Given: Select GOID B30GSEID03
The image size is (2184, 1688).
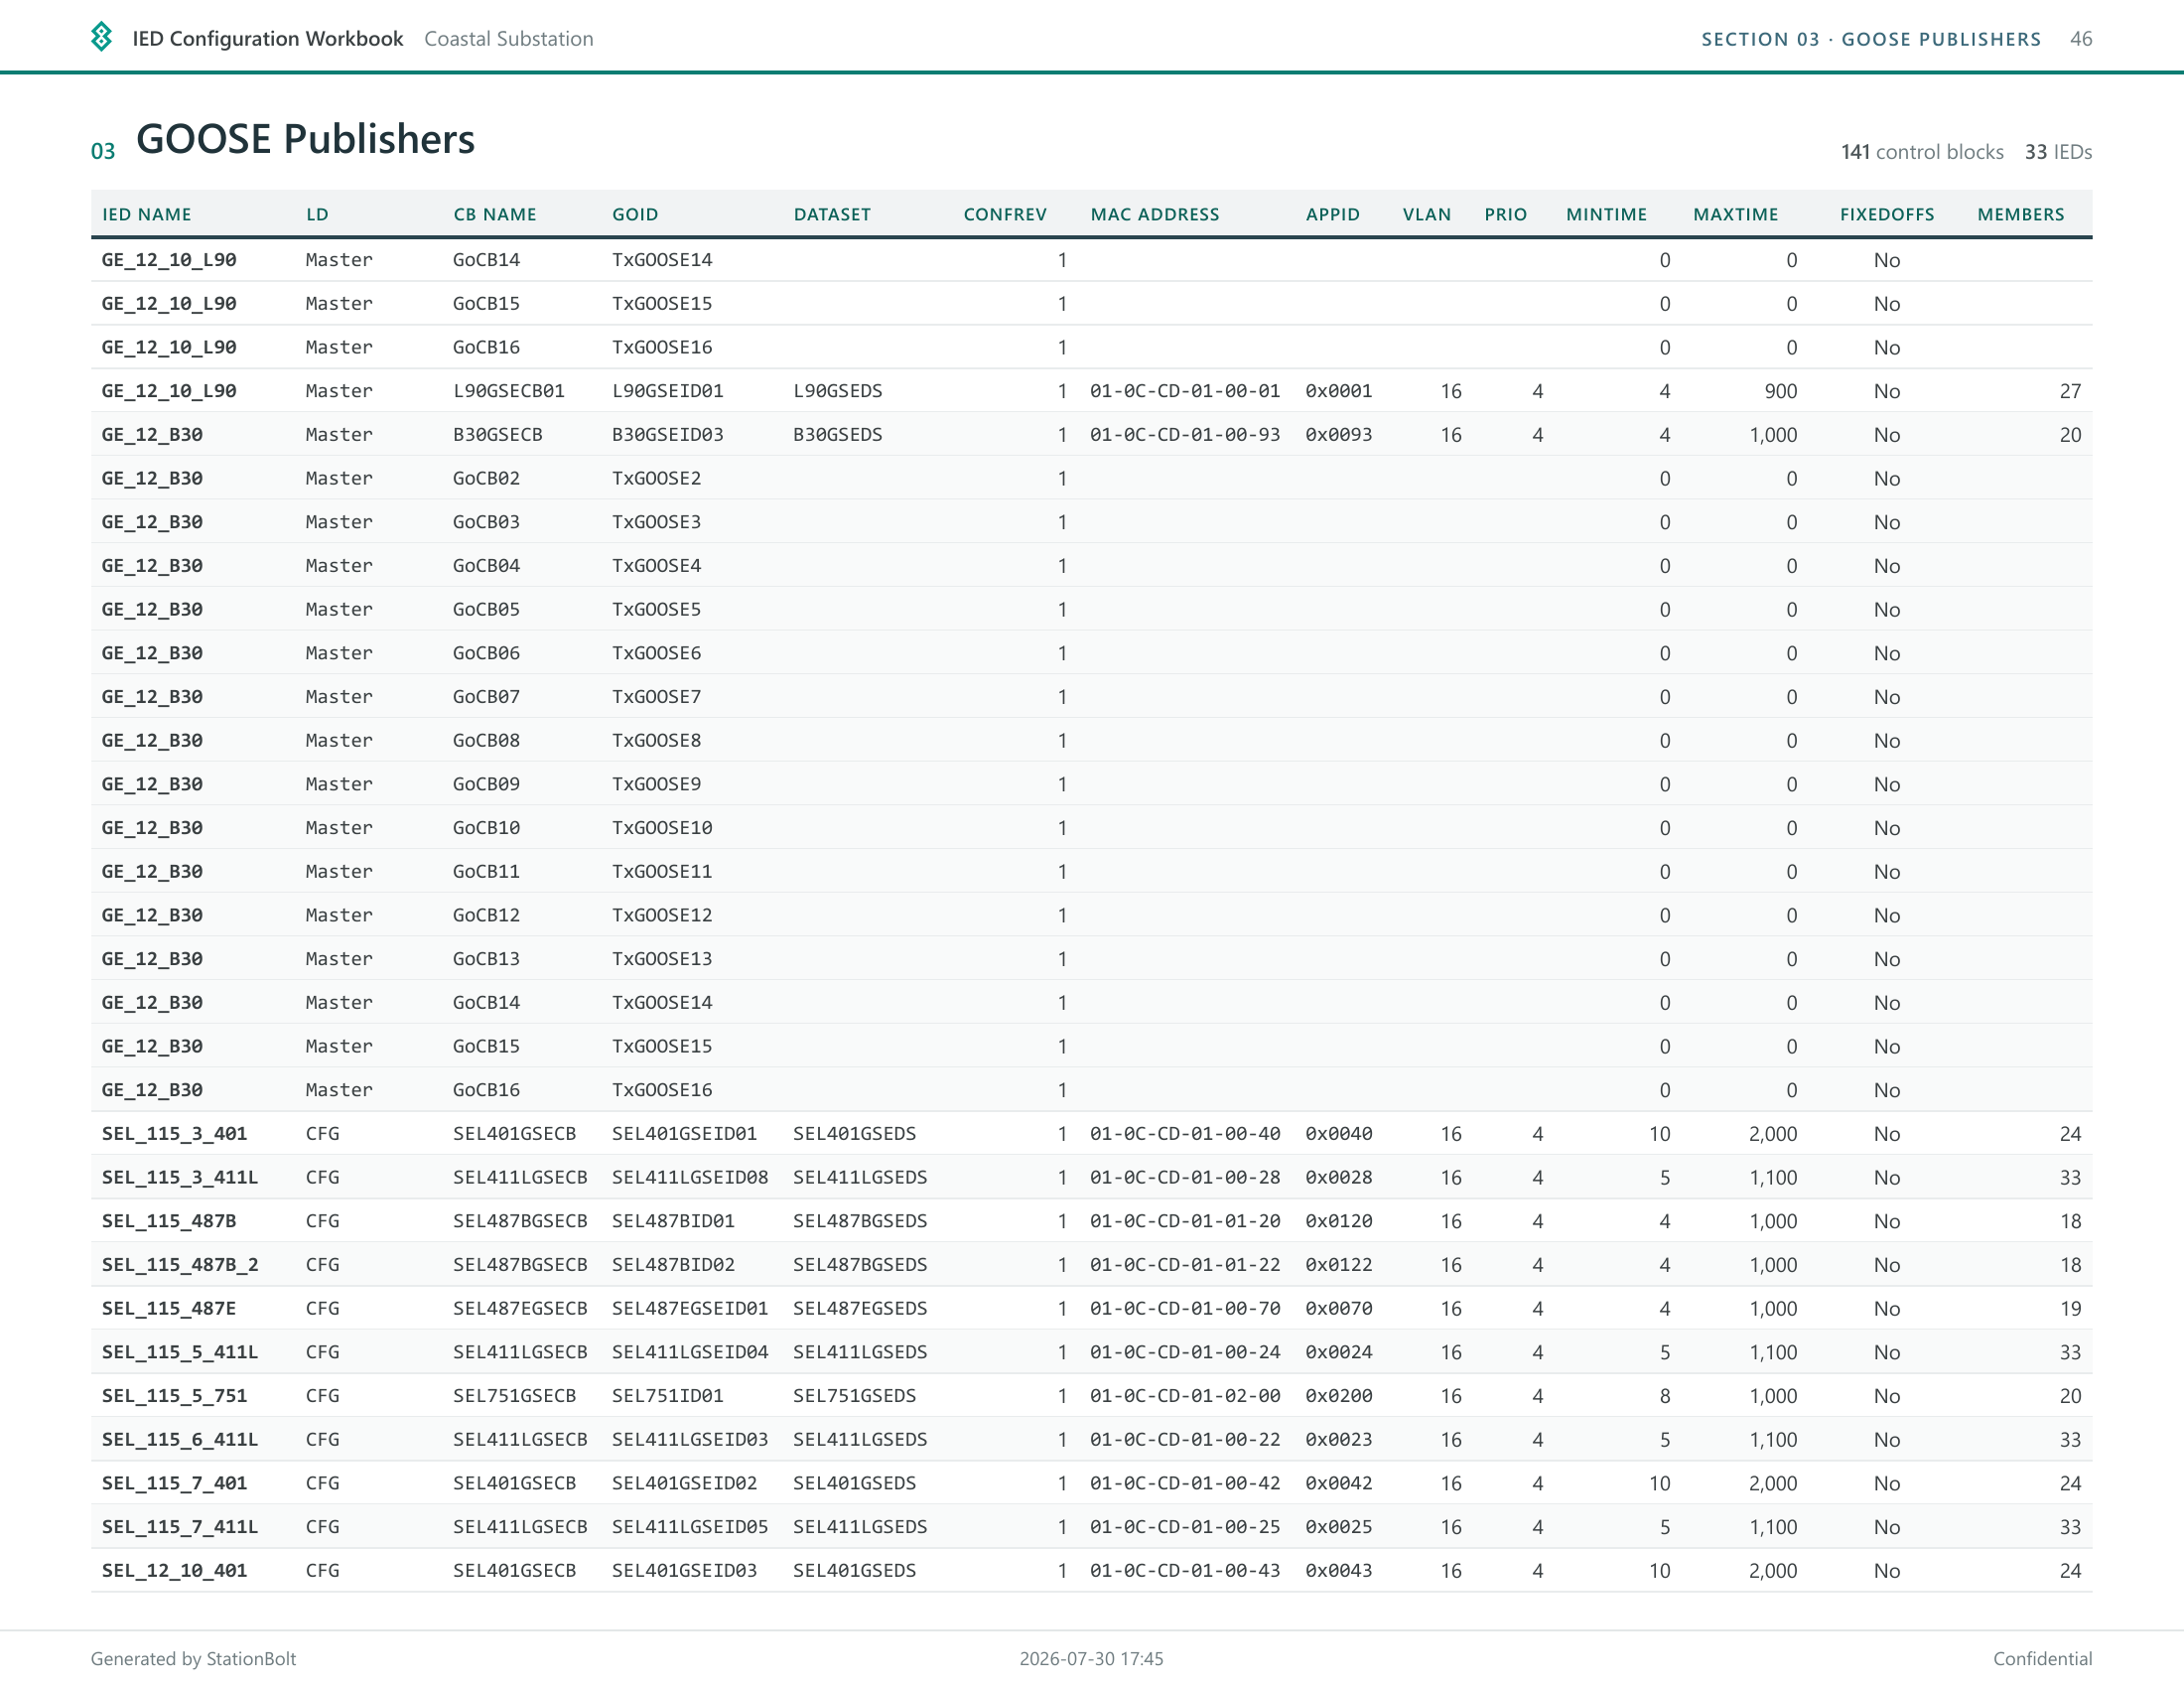Looking at the screenshot, I should (667, 435).
